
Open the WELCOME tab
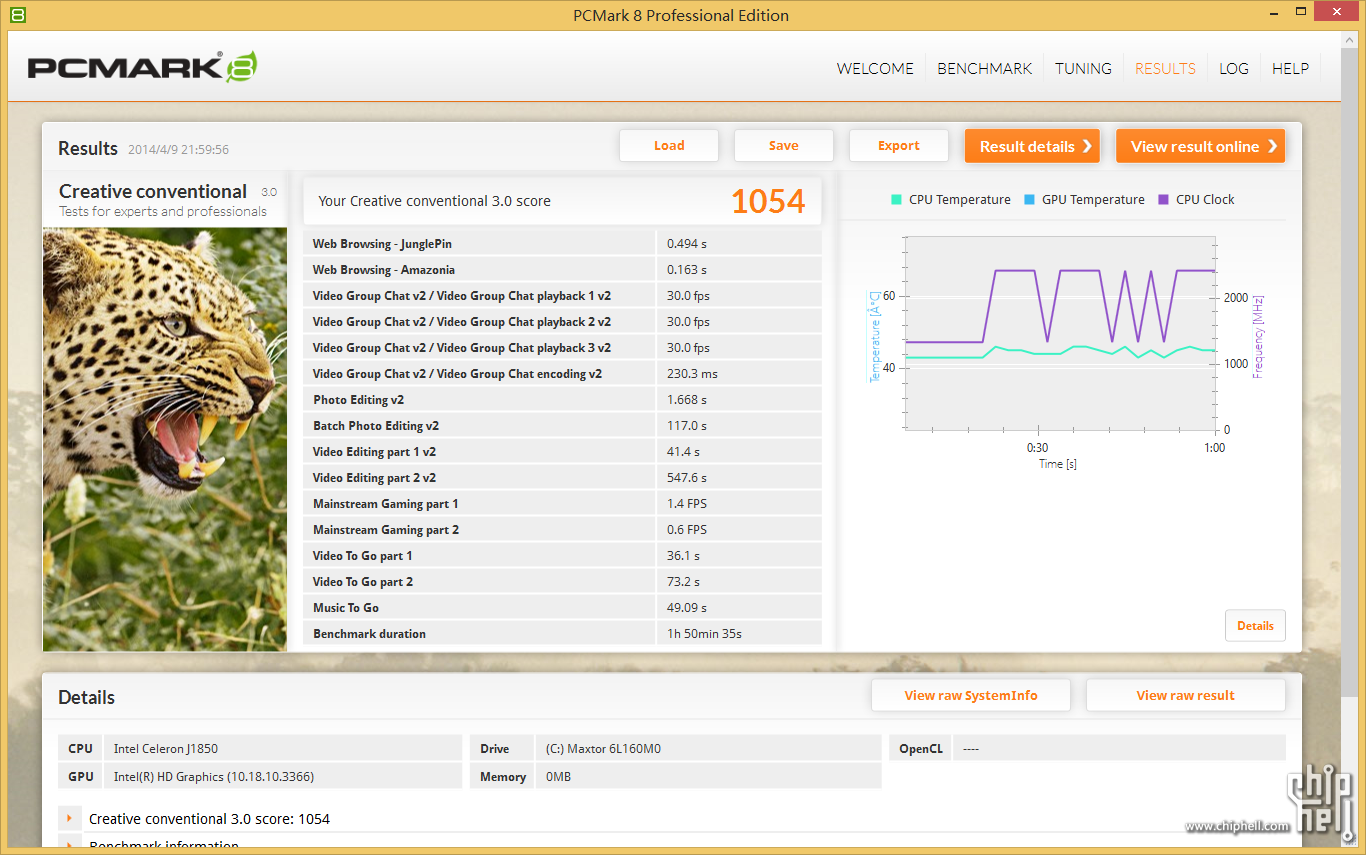[875, 68]
